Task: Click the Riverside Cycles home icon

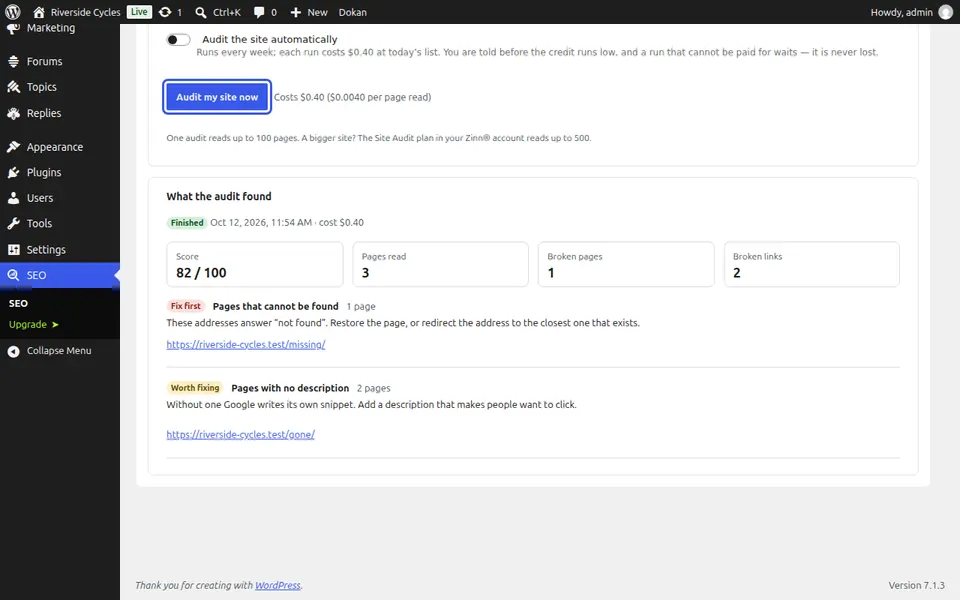Action: [39, 12]
